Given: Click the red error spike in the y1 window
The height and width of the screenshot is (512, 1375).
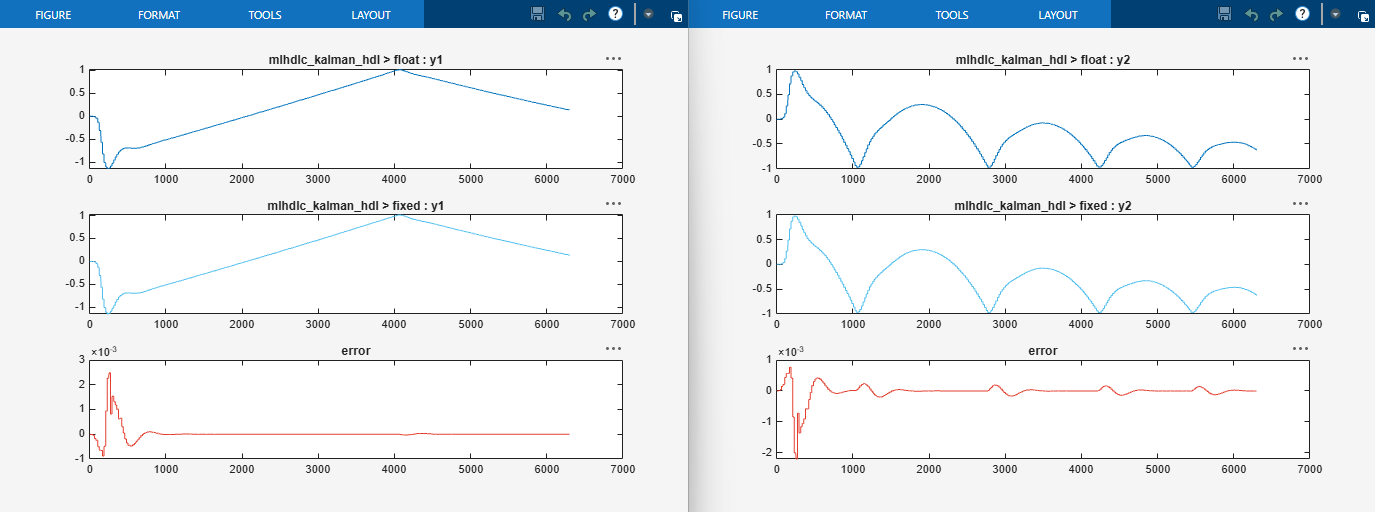Looking at the screenshot, I should click(109, 374).
